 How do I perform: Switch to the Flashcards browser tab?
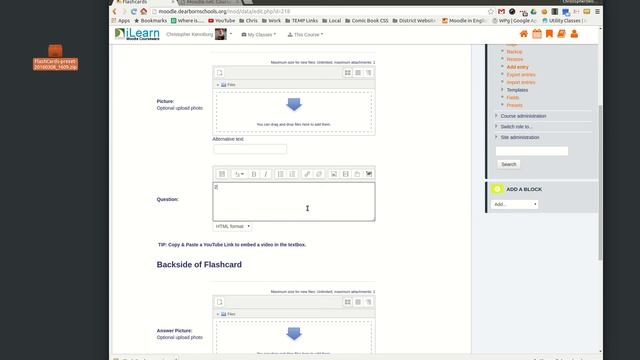[143, 2]
